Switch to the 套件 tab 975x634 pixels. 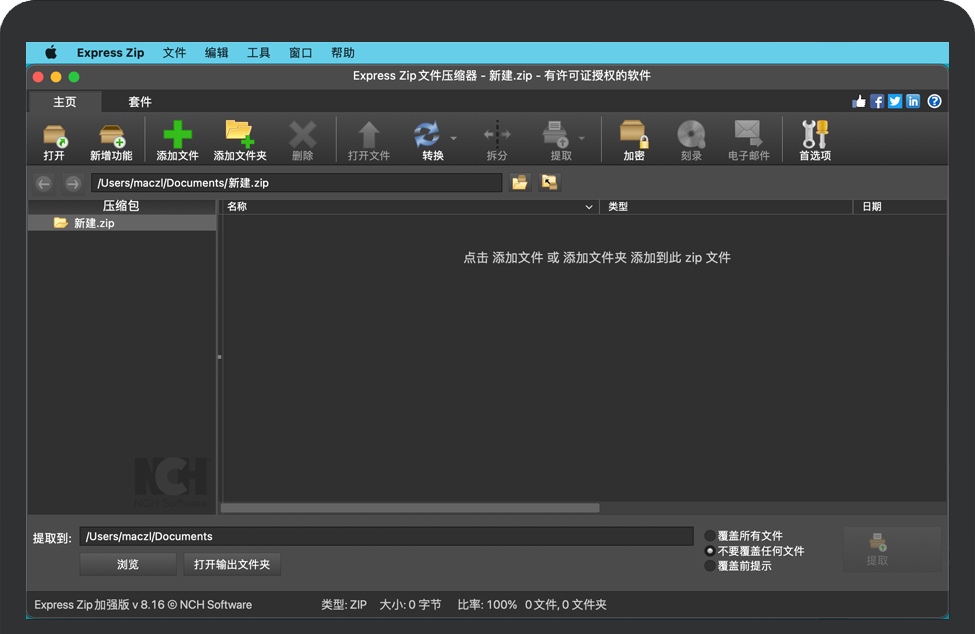coord(140,101)
